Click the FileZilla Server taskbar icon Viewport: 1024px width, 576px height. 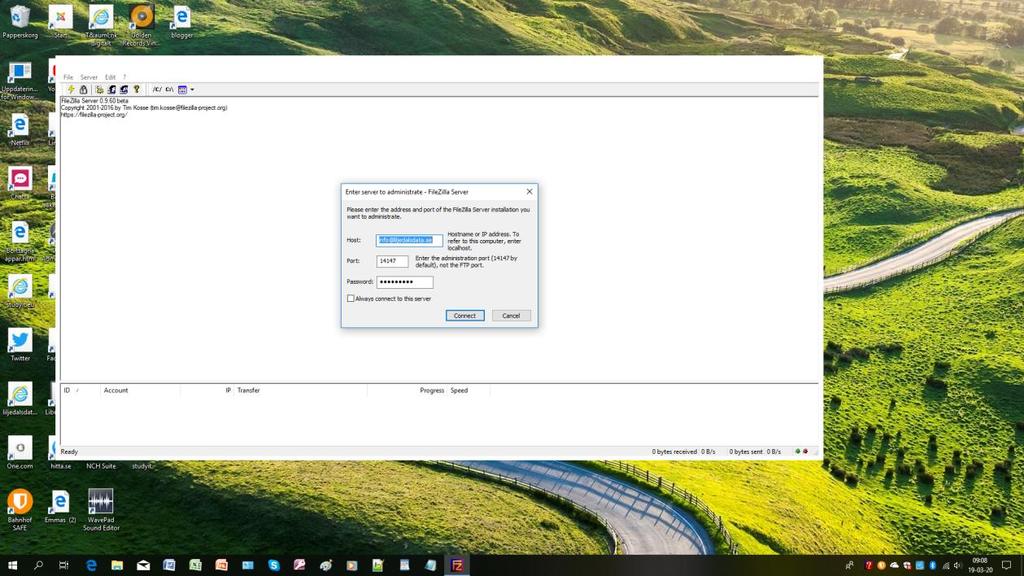click(x=456, y=566)
